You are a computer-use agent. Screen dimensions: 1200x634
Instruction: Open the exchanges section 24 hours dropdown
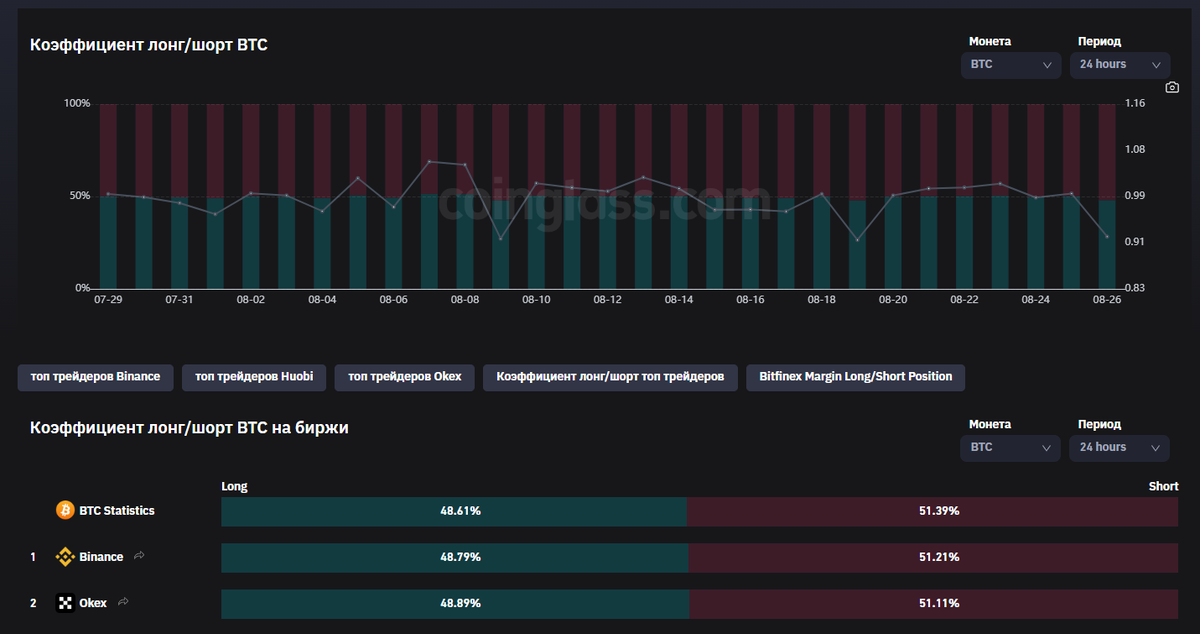pyautogui.click(x=1120, y=448)
